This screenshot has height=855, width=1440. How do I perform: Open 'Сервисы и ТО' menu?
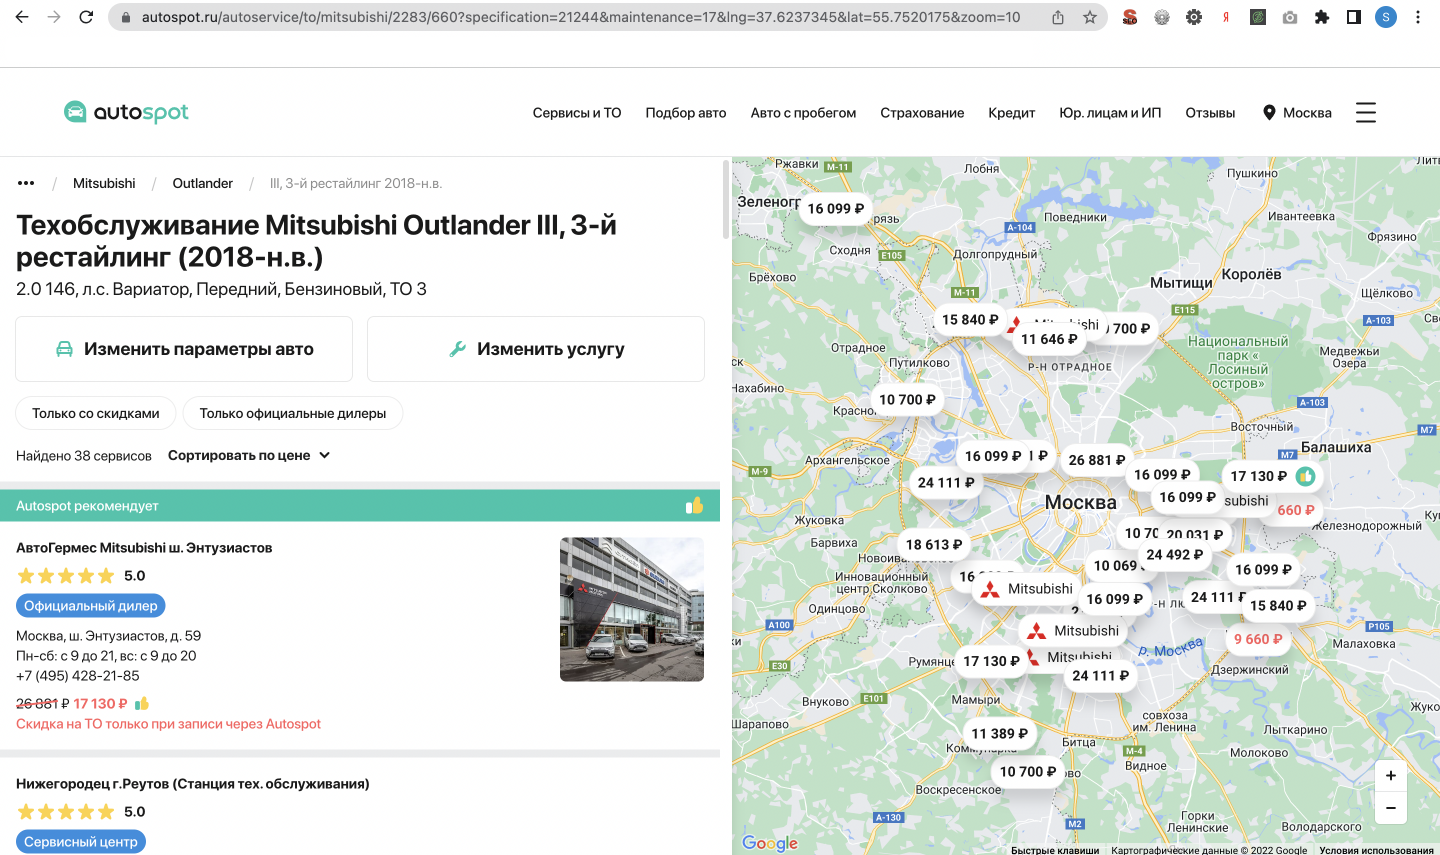[577, 113]
